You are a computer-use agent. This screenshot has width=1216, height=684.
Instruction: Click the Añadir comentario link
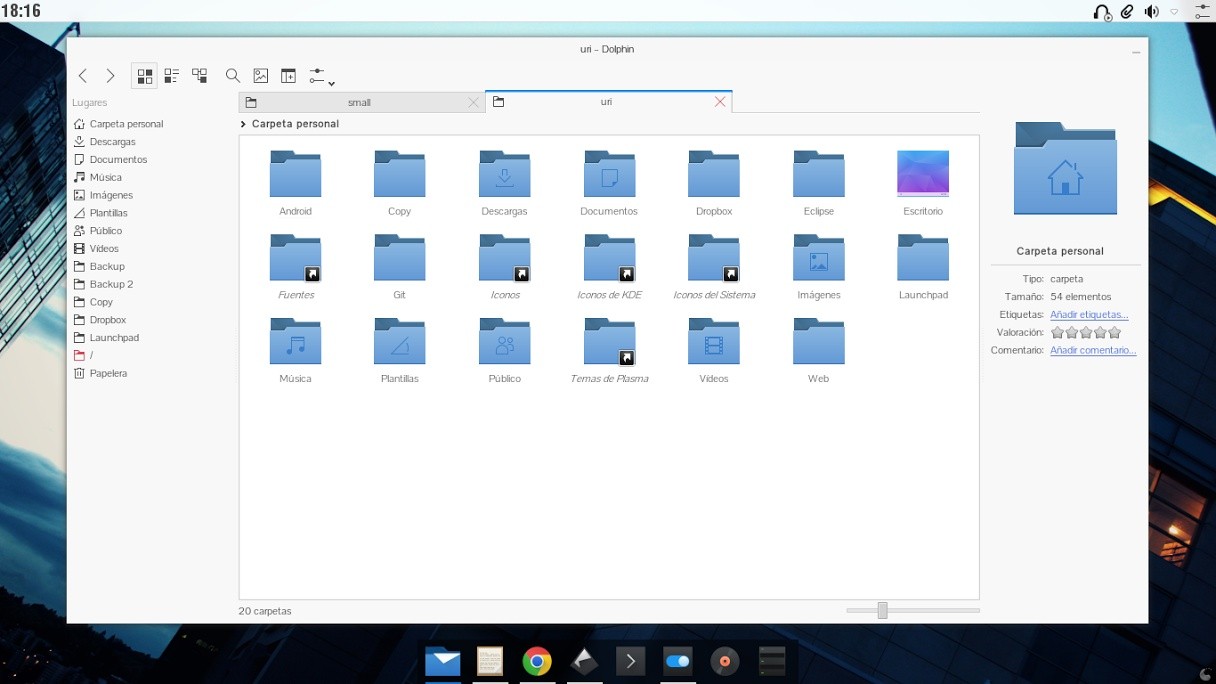1093,350
